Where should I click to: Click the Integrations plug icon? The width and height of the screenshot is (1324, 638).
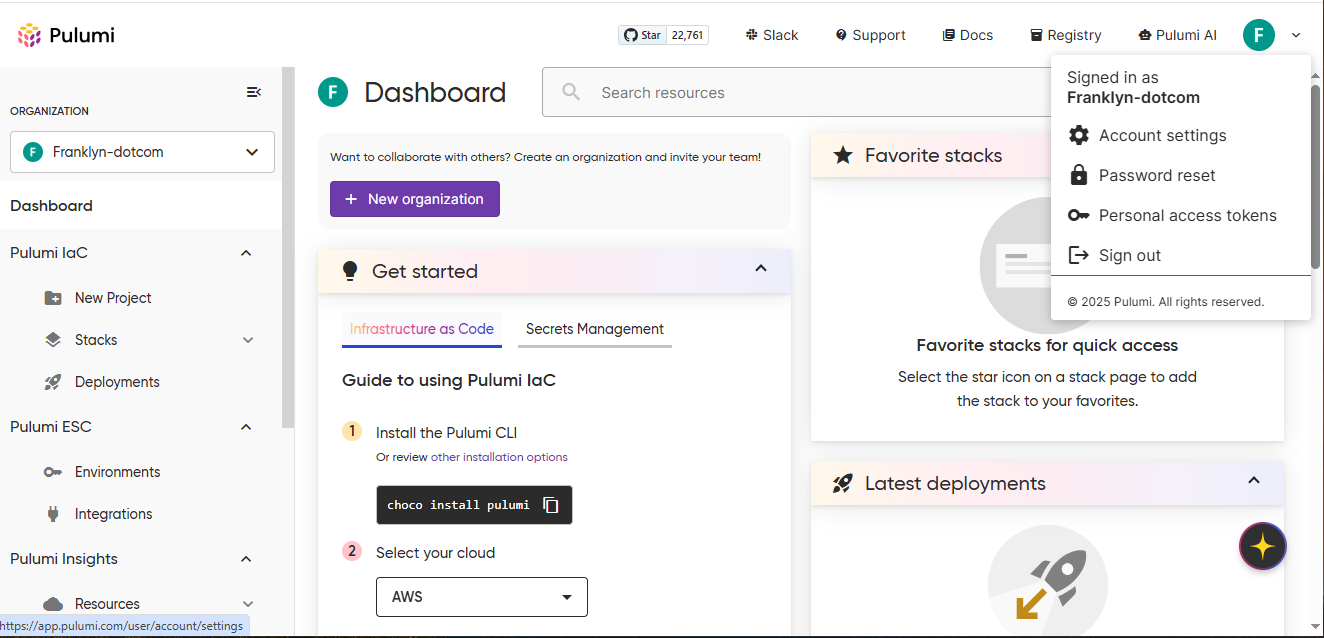[x=53, y=514]
